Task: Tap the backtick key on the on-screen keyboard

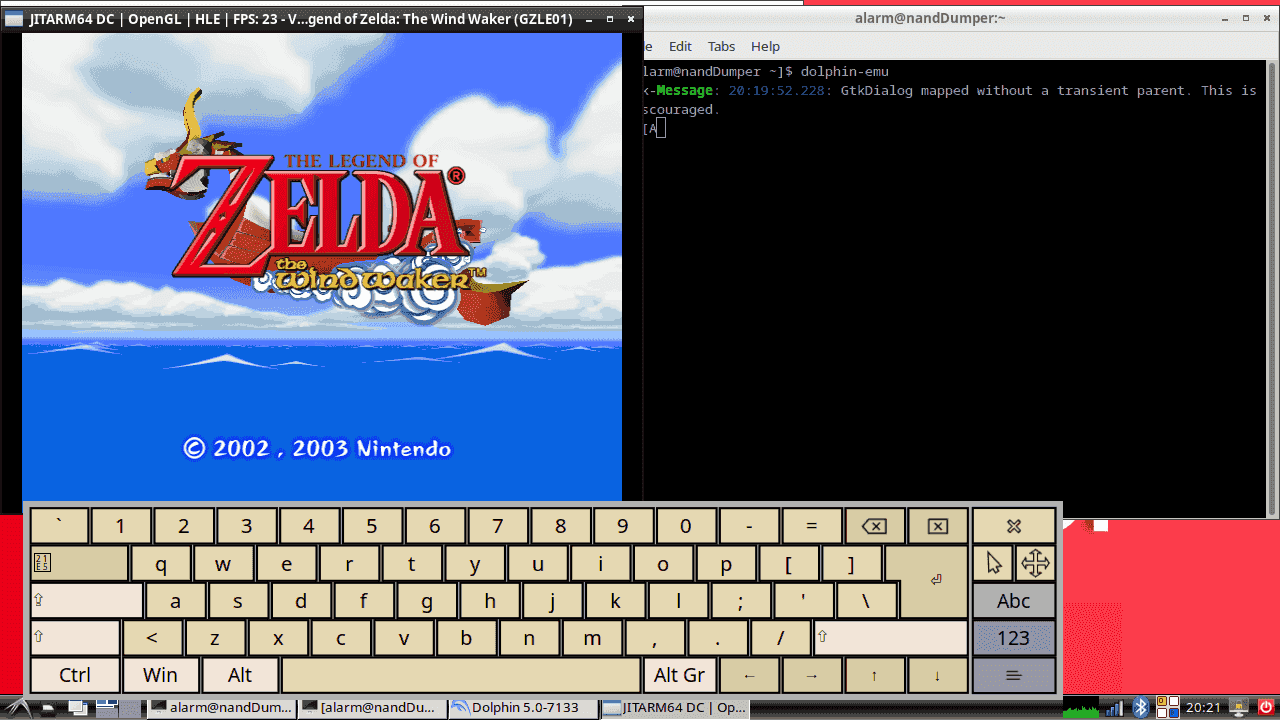Action: [59, 526]
